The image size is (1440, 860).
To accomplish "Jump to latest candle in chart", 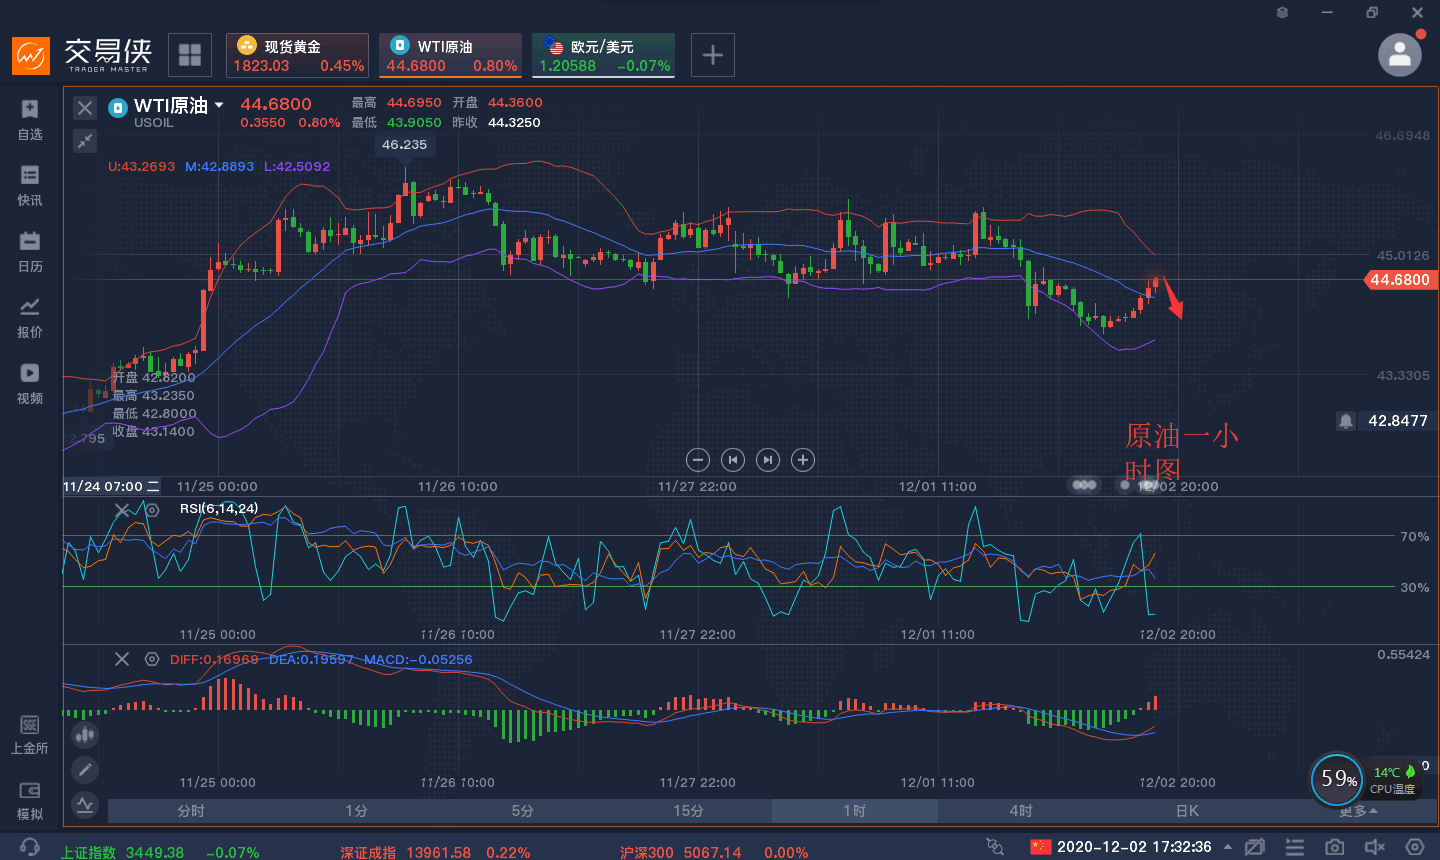I will coord(767,460).
